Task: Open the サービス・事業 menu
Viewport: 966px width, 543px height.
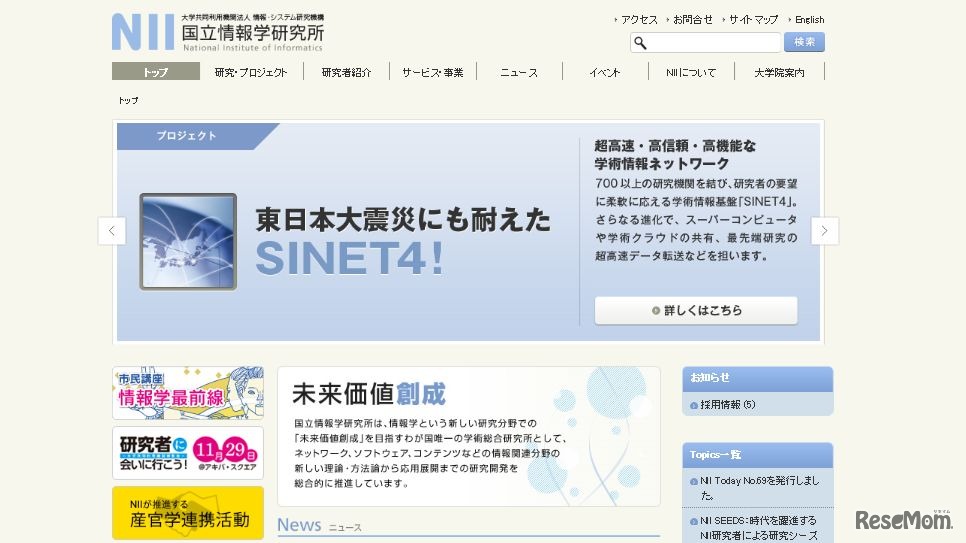Action: coord(432,72)
